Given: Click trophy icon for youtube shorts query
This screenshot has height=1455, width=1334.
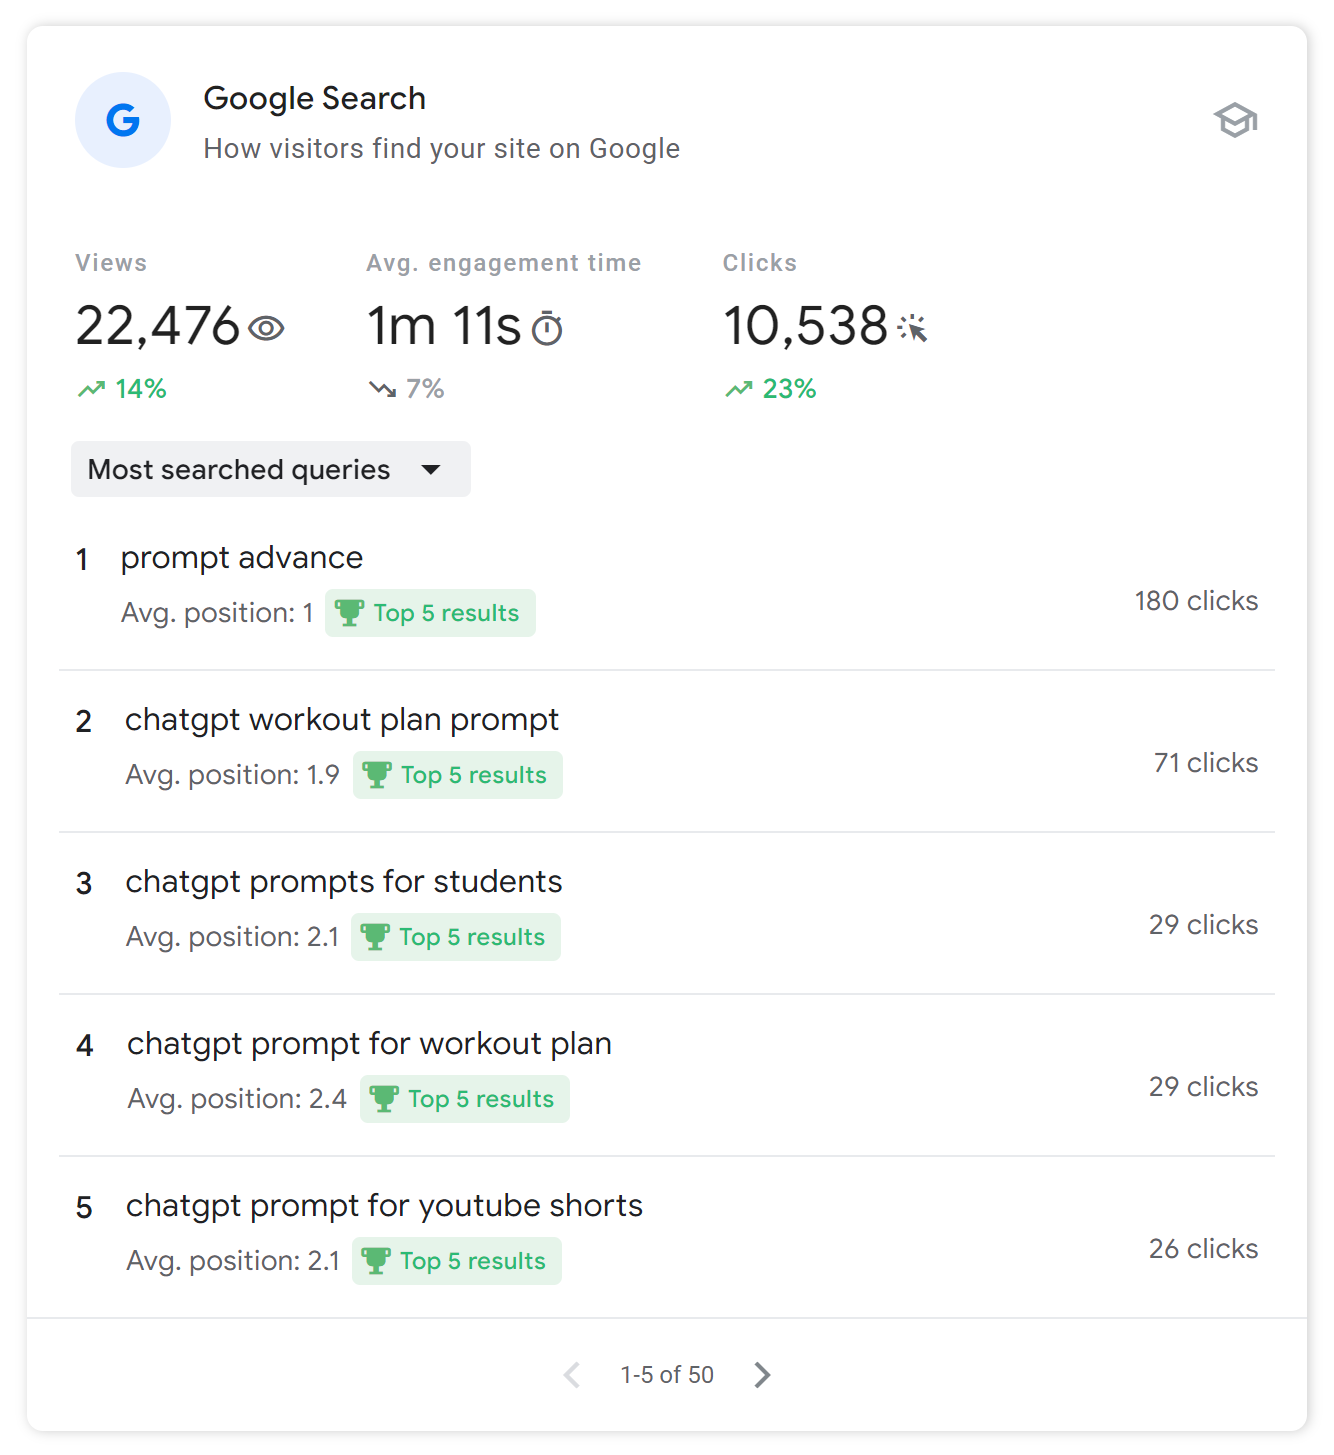Looking at the screenshot, I should pos(376,1261).
